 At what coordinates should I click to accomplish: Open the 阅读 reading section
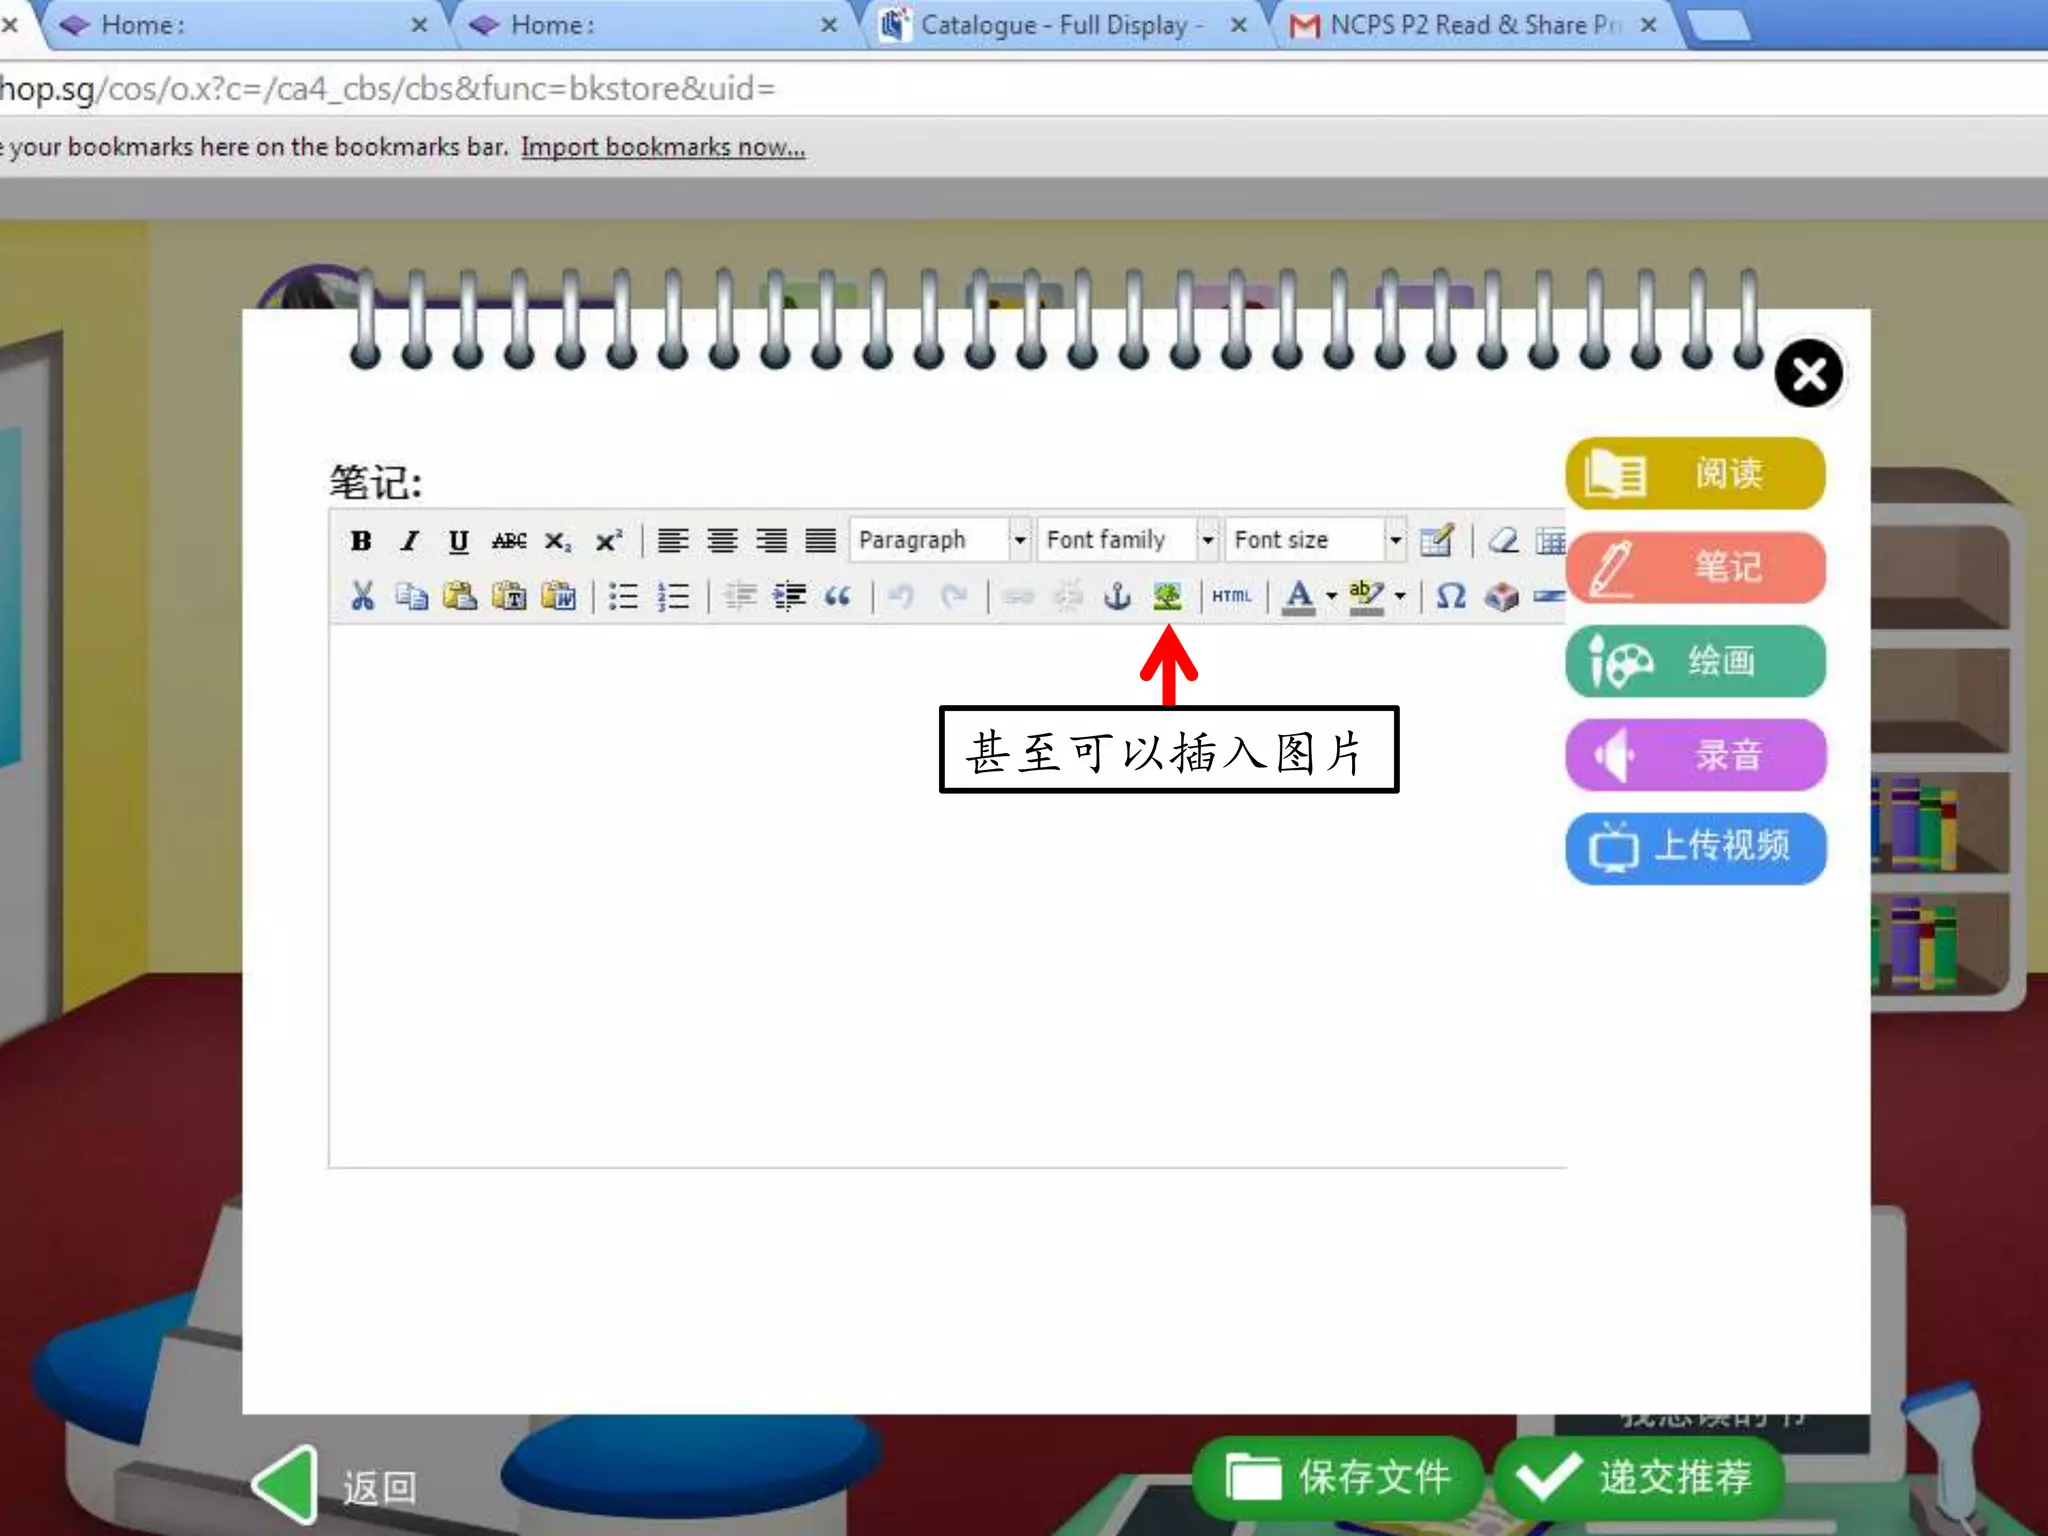(x=1695, y=473)
